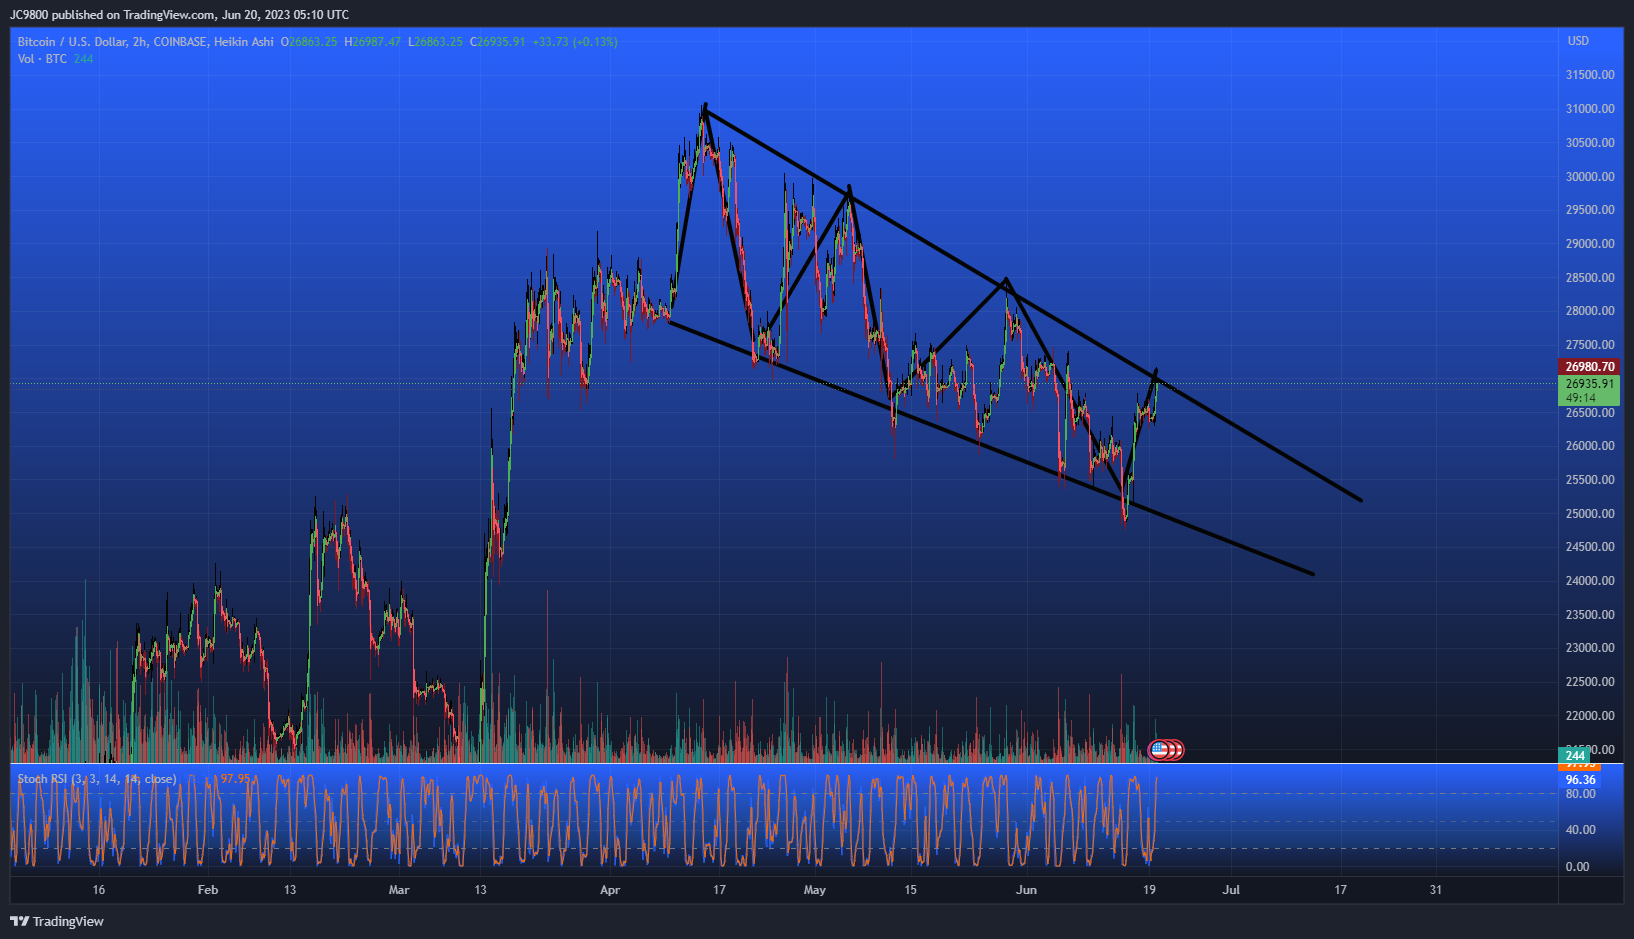This screenshot has height=939, width=1634.
Task: Click the 16 date axis label
Action: coord(98,890)
